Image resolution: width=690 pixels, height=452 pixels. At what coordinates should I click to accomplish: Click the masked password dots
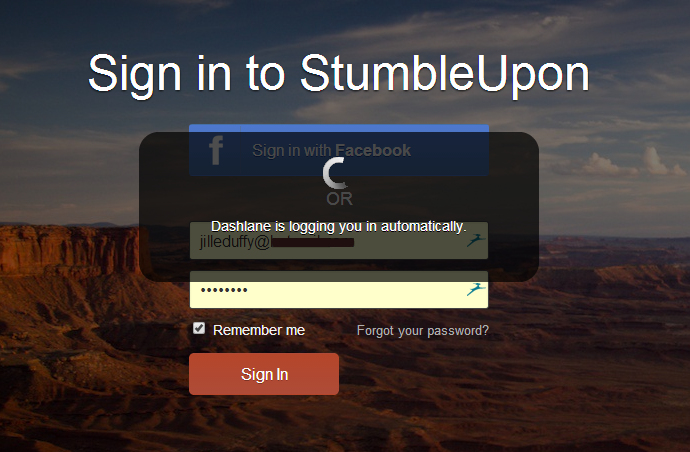tap(224, 290)
